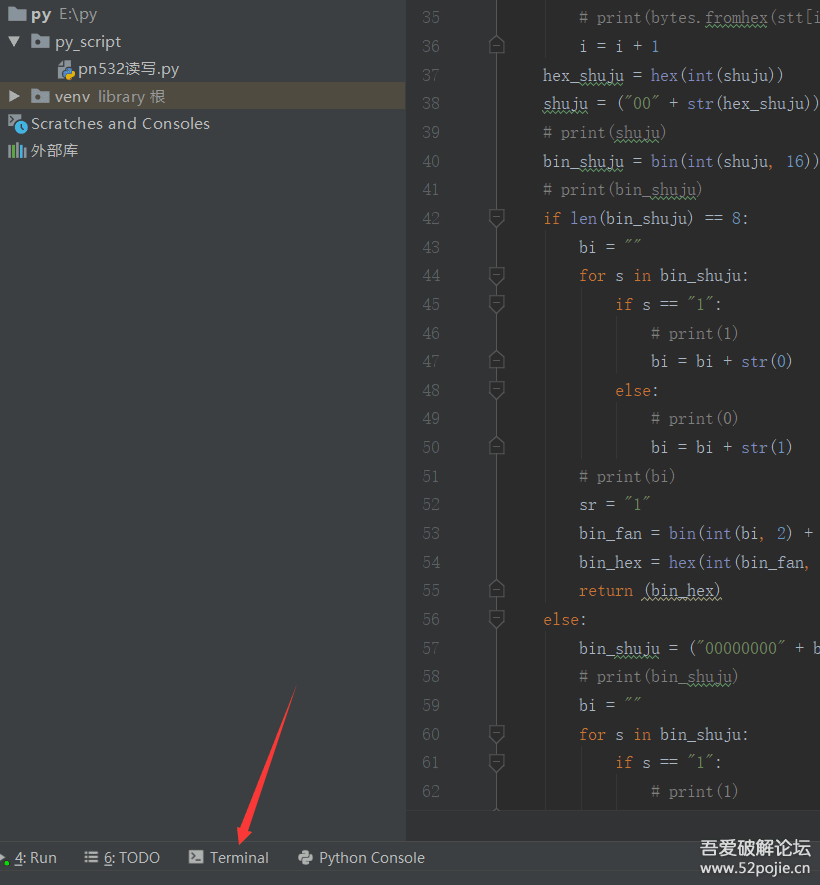Toggle fold marker at line 36
The width and height of the screenshot is (820, 885).
(497, 45)
